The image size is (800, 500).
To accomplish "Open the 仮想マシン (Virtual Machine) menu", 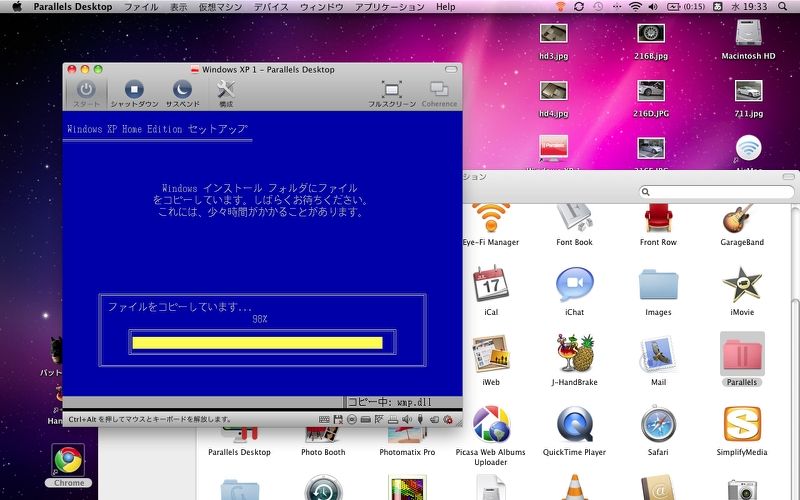I will [220, 7].
